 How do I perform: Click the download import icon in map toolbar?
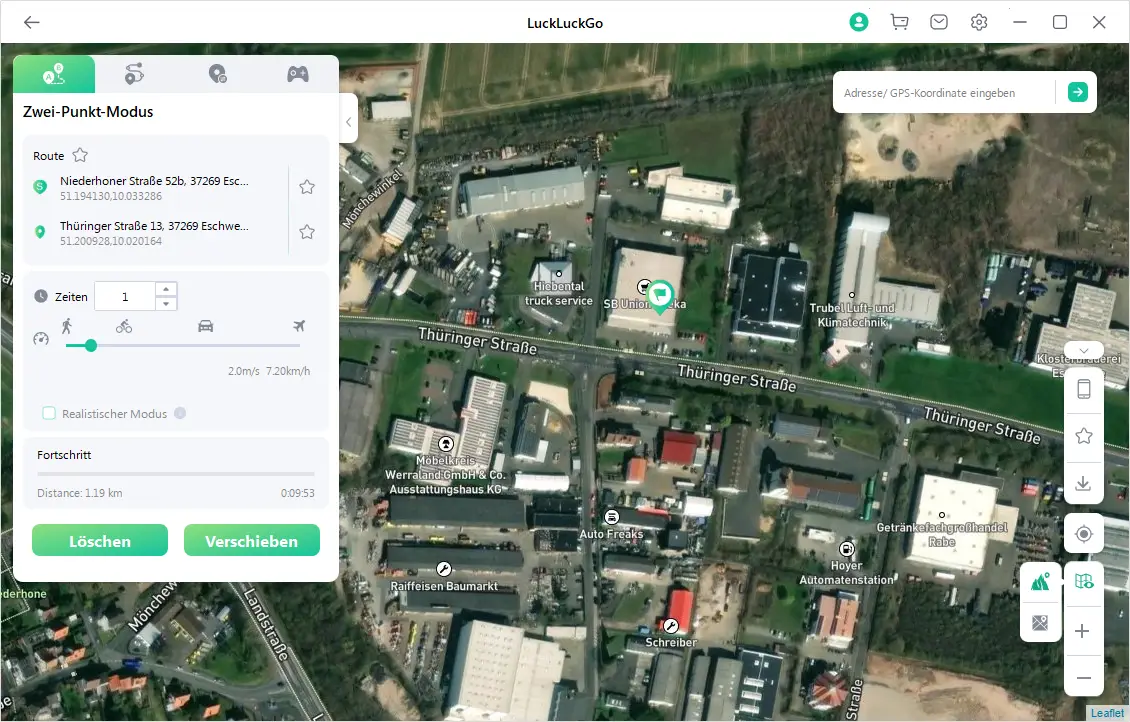[x=1084, y=483]
